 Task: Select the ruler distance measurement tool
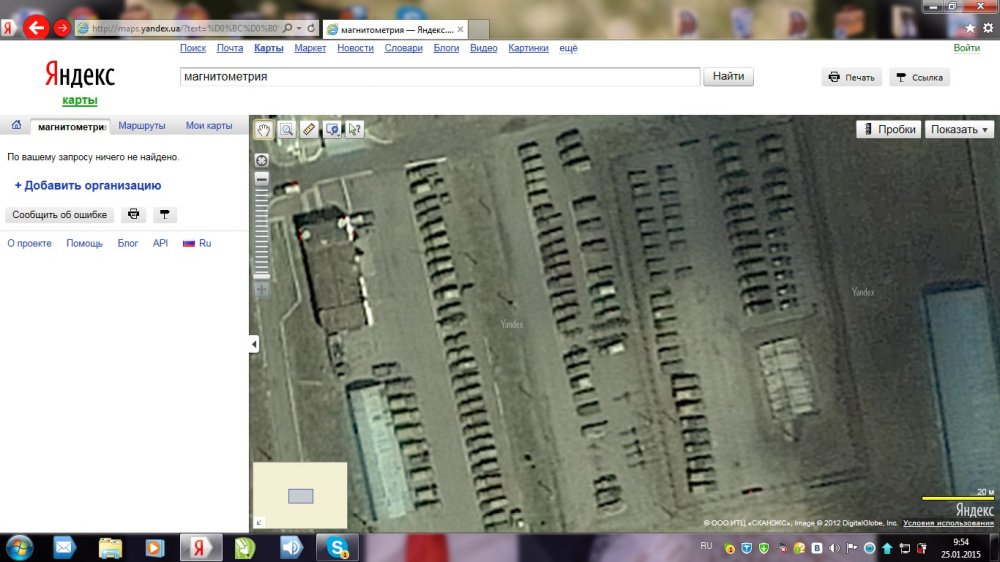click(309, 129)
